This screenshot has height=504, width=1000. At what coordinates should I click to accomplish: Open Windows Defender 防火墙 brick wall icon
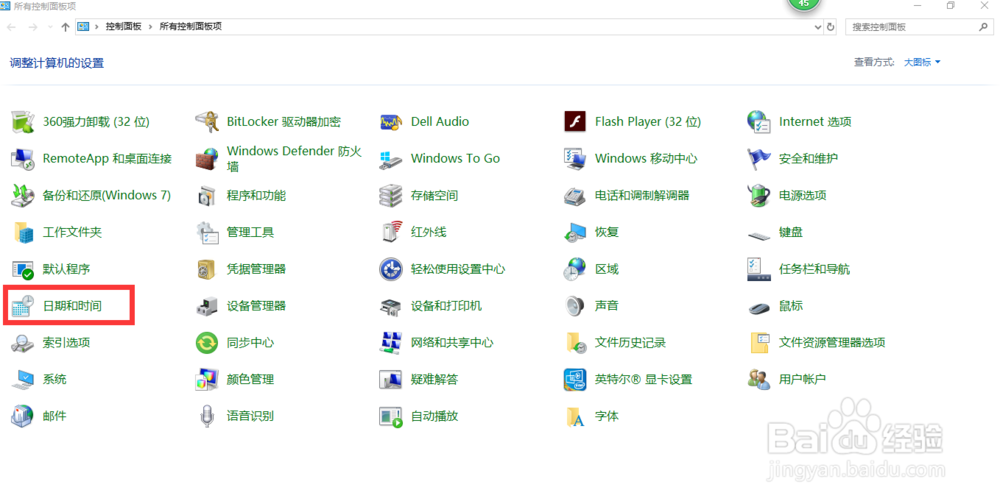(207, 158)
